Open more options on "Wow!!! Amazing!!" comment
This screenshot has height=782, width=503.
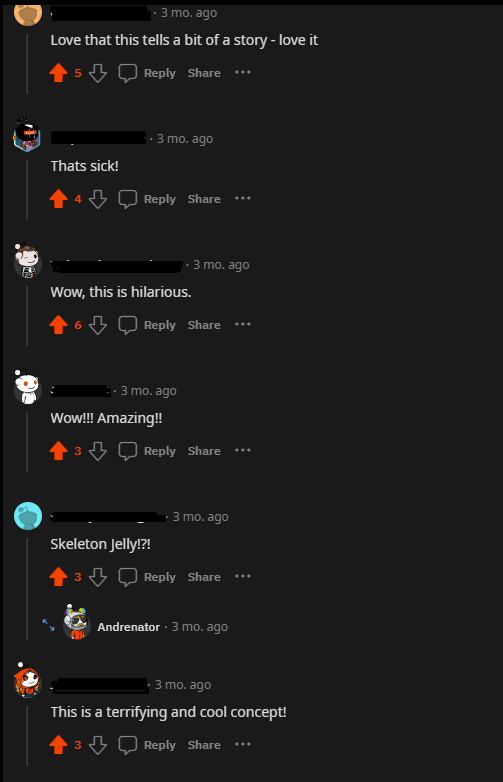(243, 450)
